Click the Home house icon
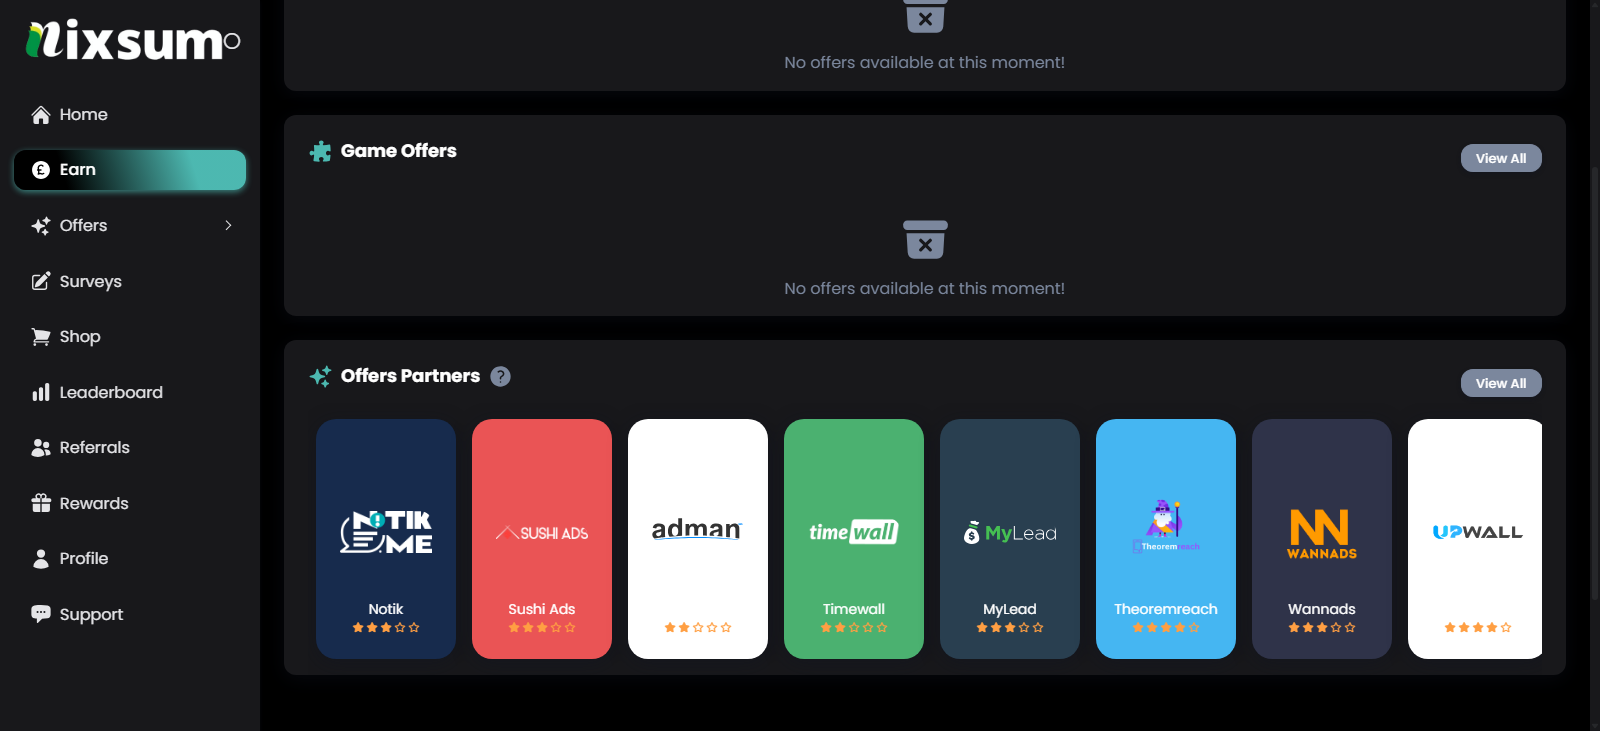The image size is (1600, 731). [x=41, y=115]
